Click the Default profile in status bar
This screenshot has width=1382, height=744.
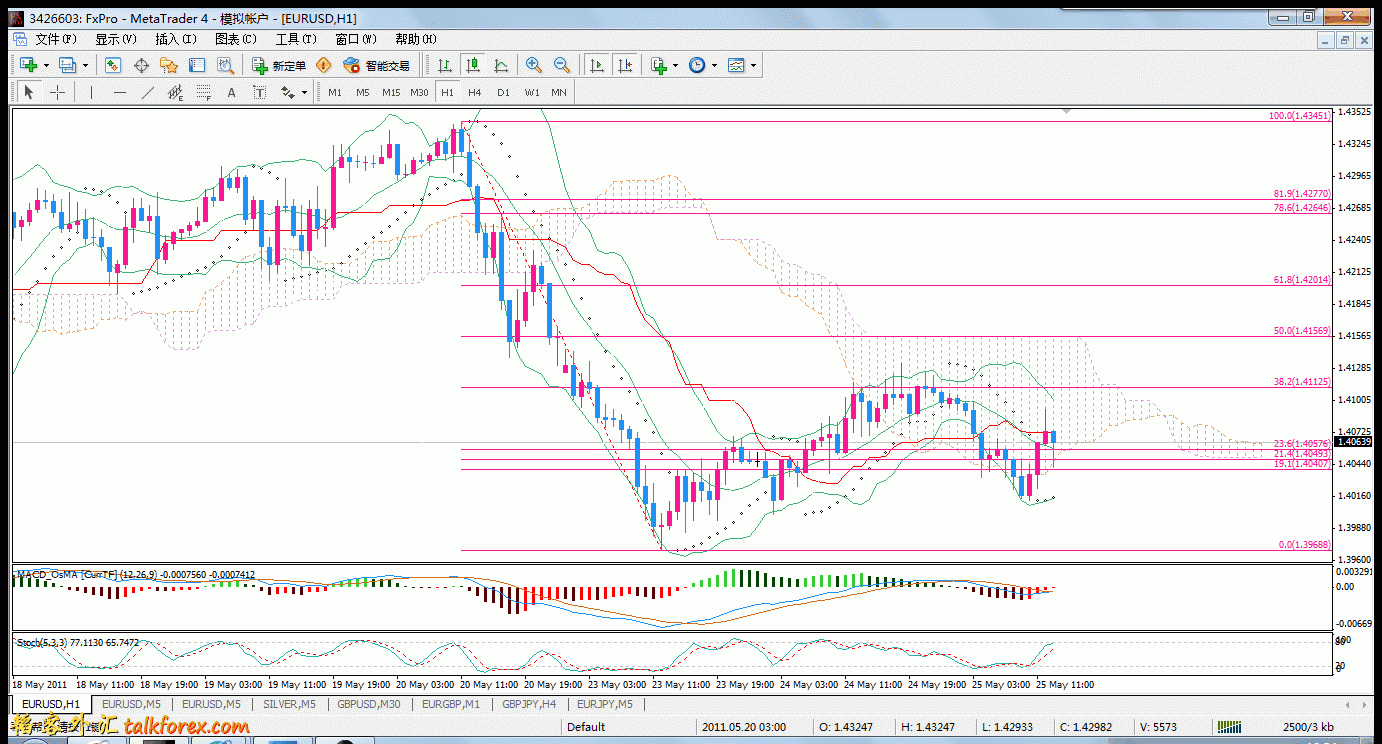(586, 727)
